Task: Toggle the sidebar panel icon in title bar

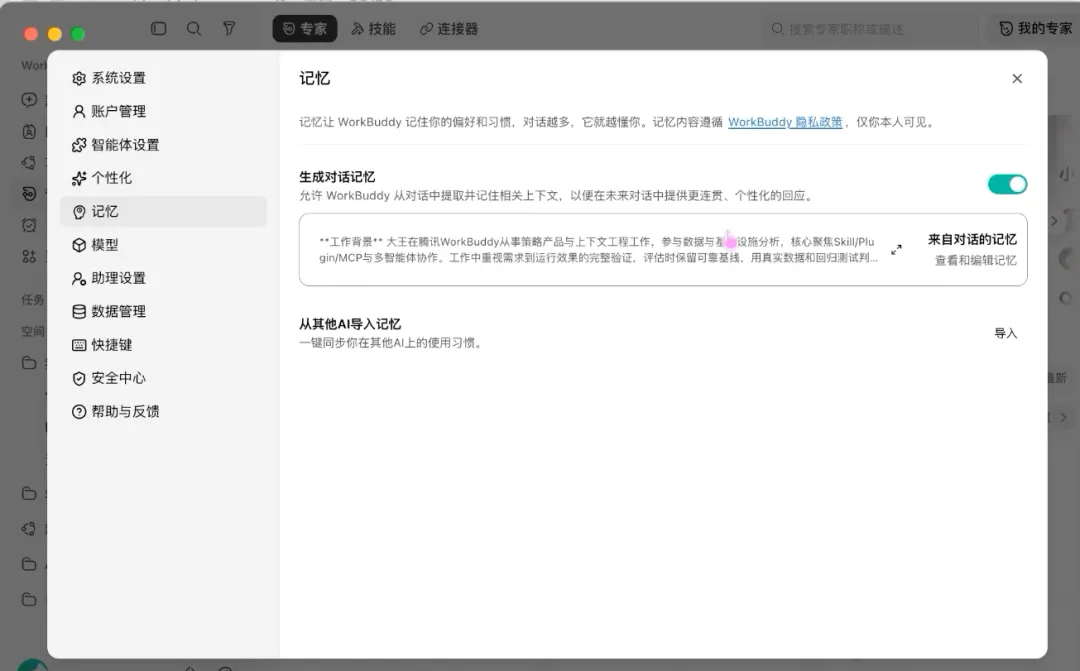Action: (x=158, y=28)
